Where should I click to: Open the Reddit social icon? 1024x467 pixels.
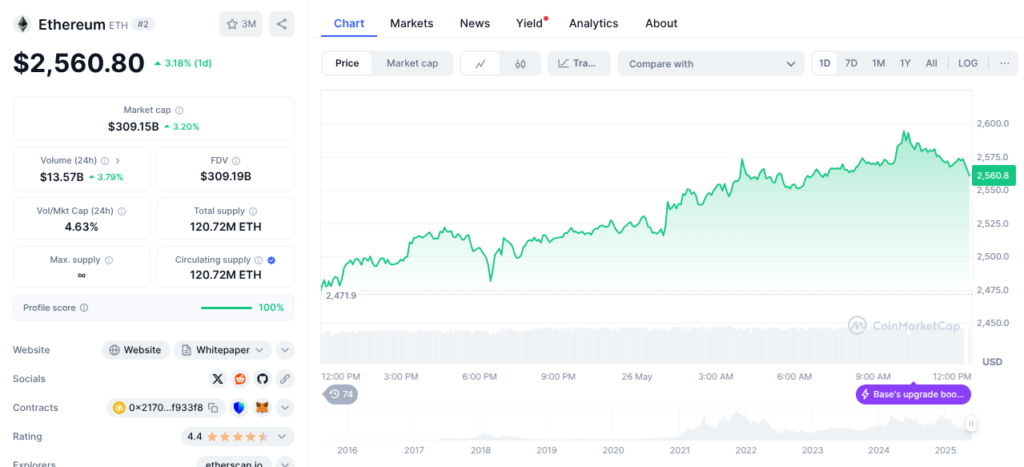click(240, 378)
